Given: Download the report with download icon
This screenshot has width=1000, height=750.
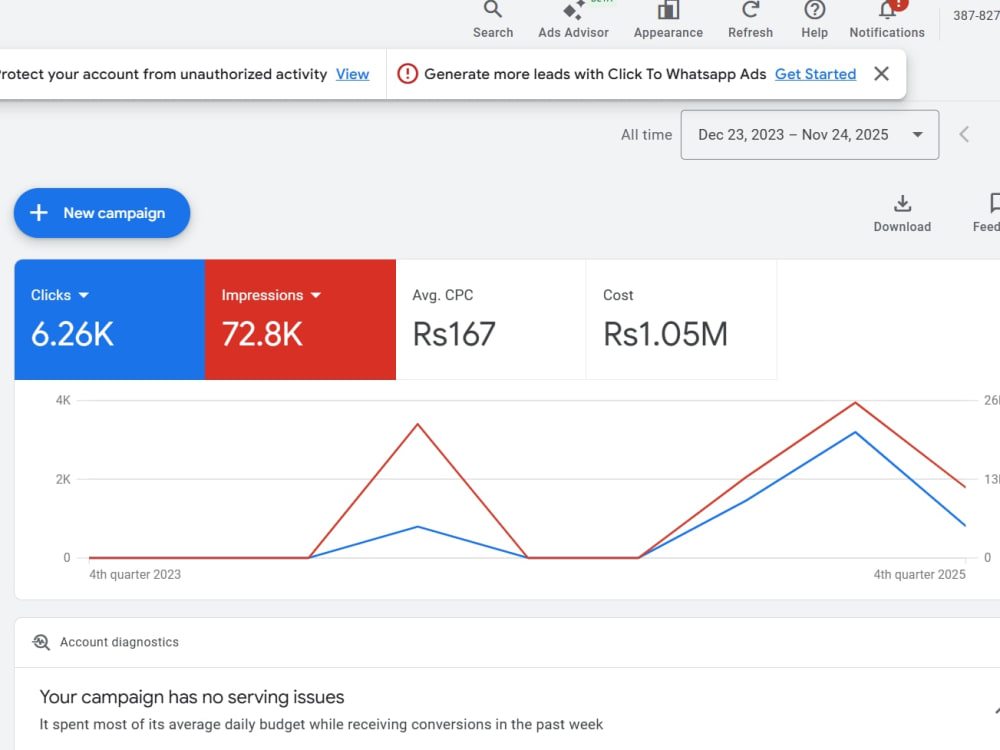Looking at the screenshot, I should 902,203.
